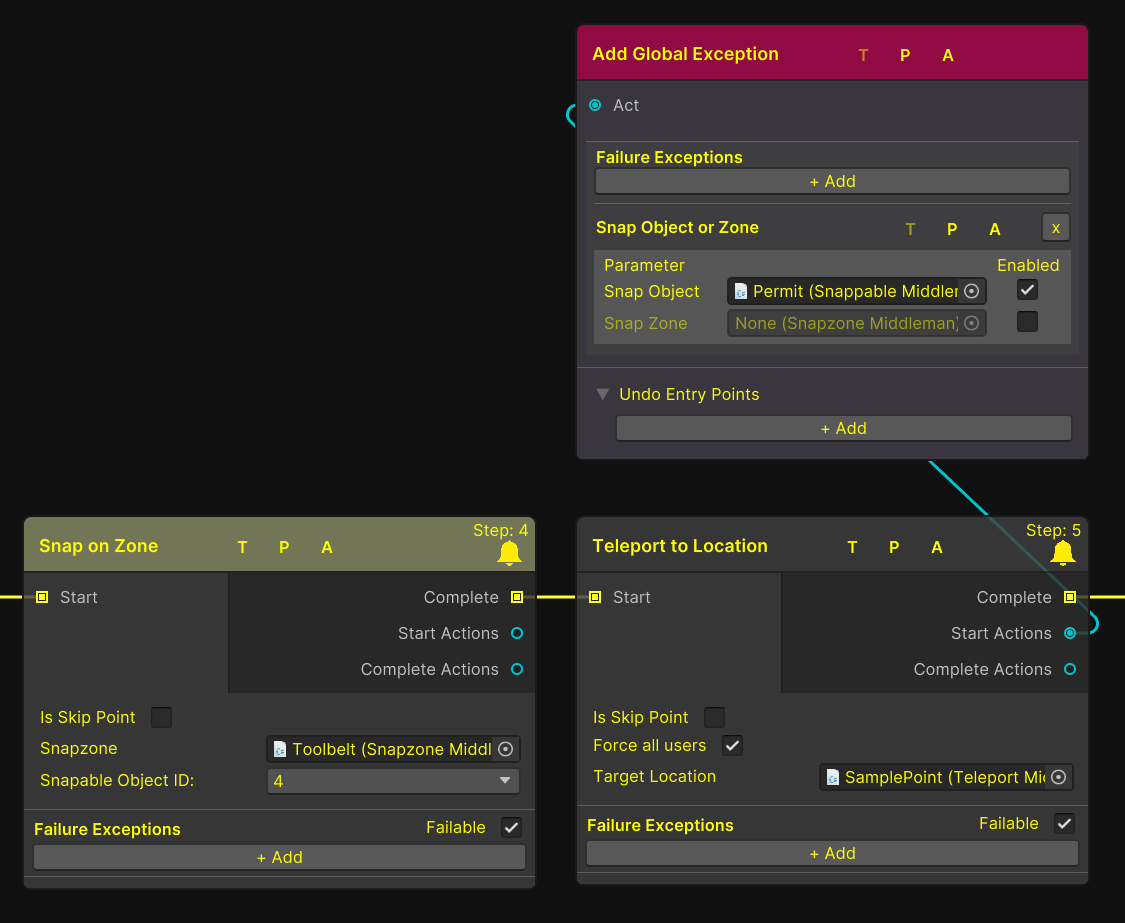Enable the Snap Zone parameter checkbox
The height and width of the screenshot is (923, 1125).
[1027, 322]
